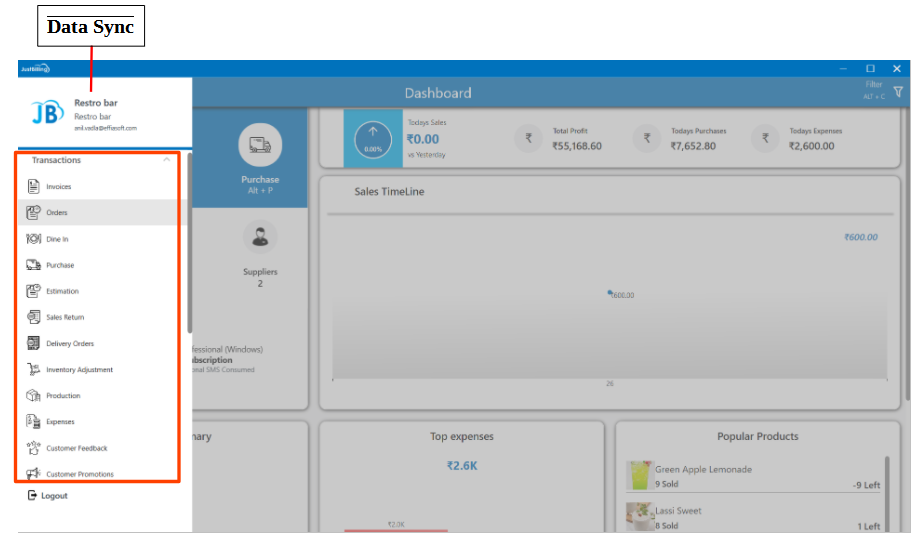Click the Todays Sales percentage indicator
The height and width of the screenshot is (537, 912).
click(x=373, y=138)
